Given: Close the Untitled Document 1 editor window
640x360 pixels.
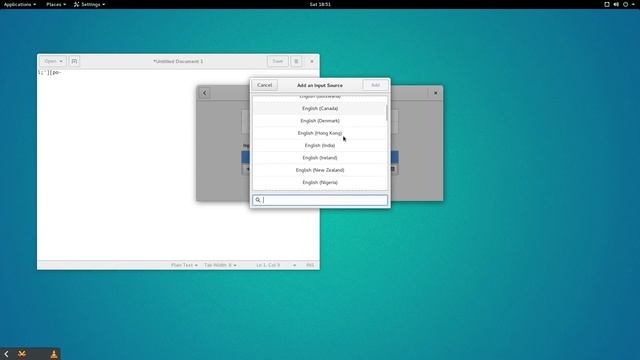Looking at the screenshot, I should pyautogui.click(x=312, y=61).
